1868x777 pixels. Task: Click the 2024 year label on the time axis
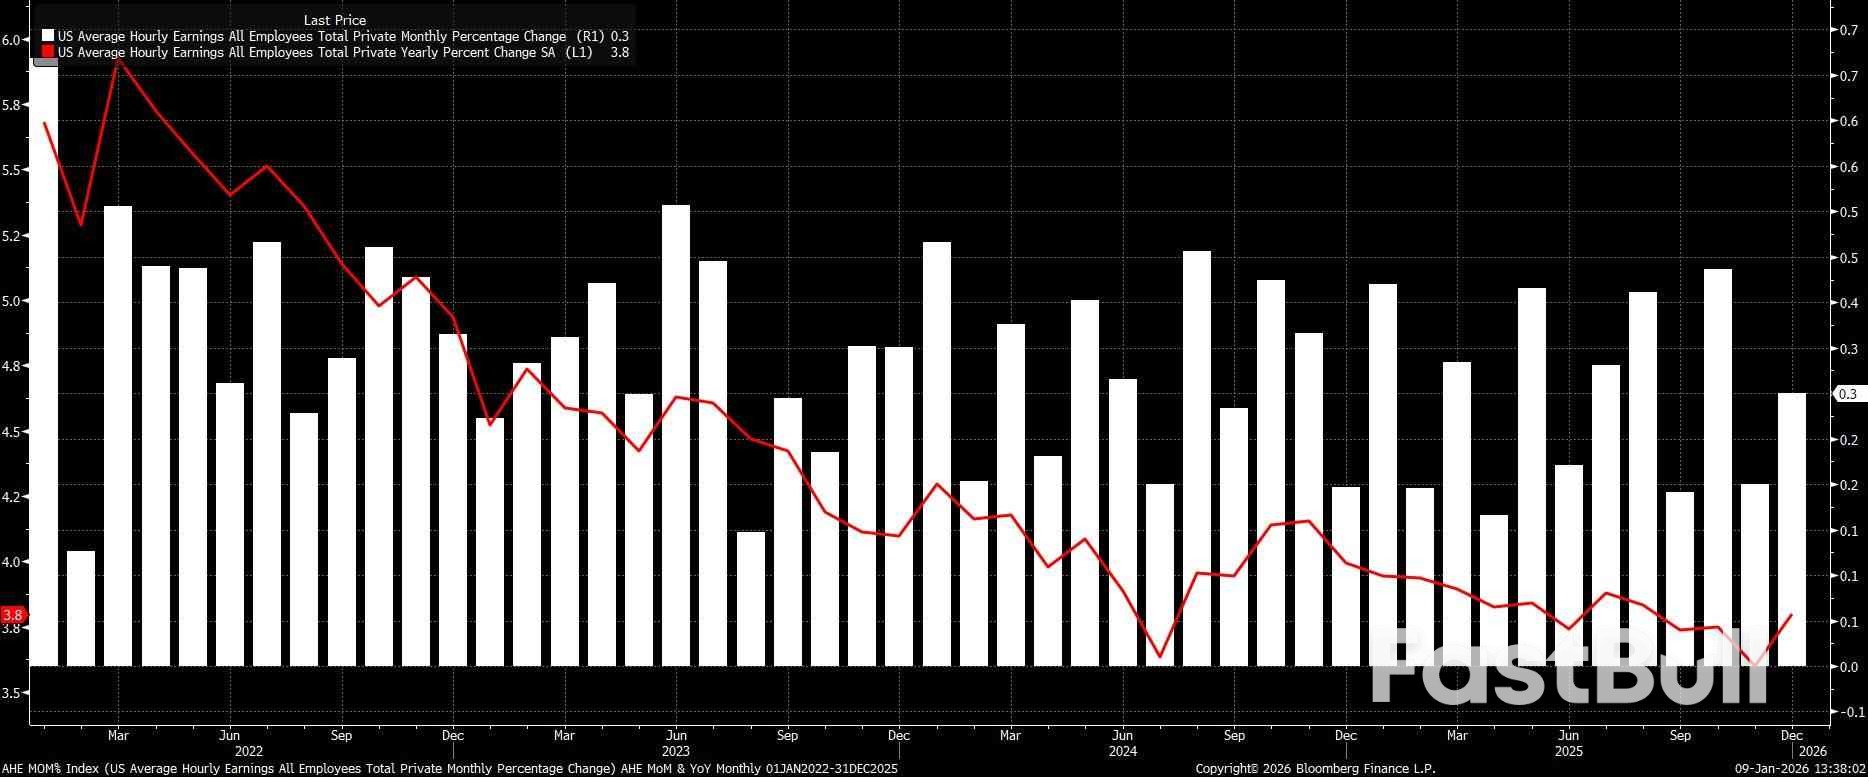pos(1122,750)
